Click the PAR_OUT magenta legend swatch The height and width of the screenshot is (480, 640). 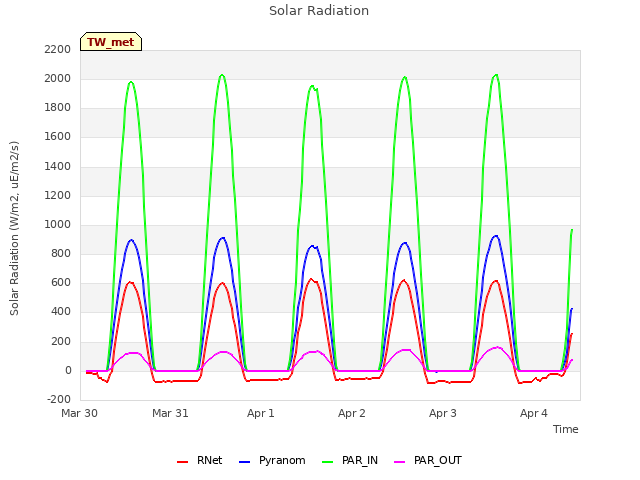click(x=400, y=461)
